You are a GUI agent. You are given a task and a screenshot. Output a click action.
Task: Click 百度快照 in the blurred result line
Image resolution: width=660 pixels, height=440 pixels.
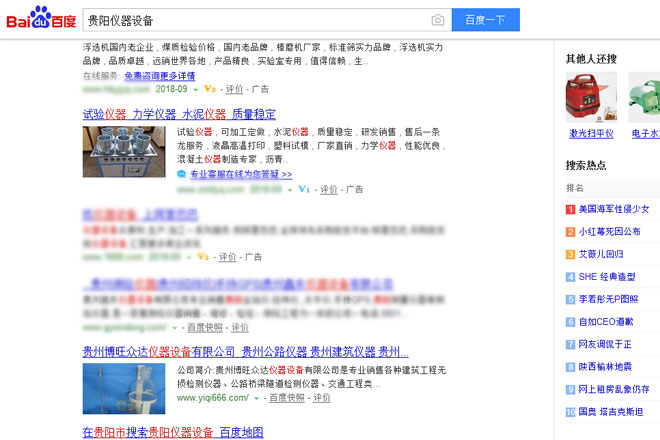tap(205, 327)
